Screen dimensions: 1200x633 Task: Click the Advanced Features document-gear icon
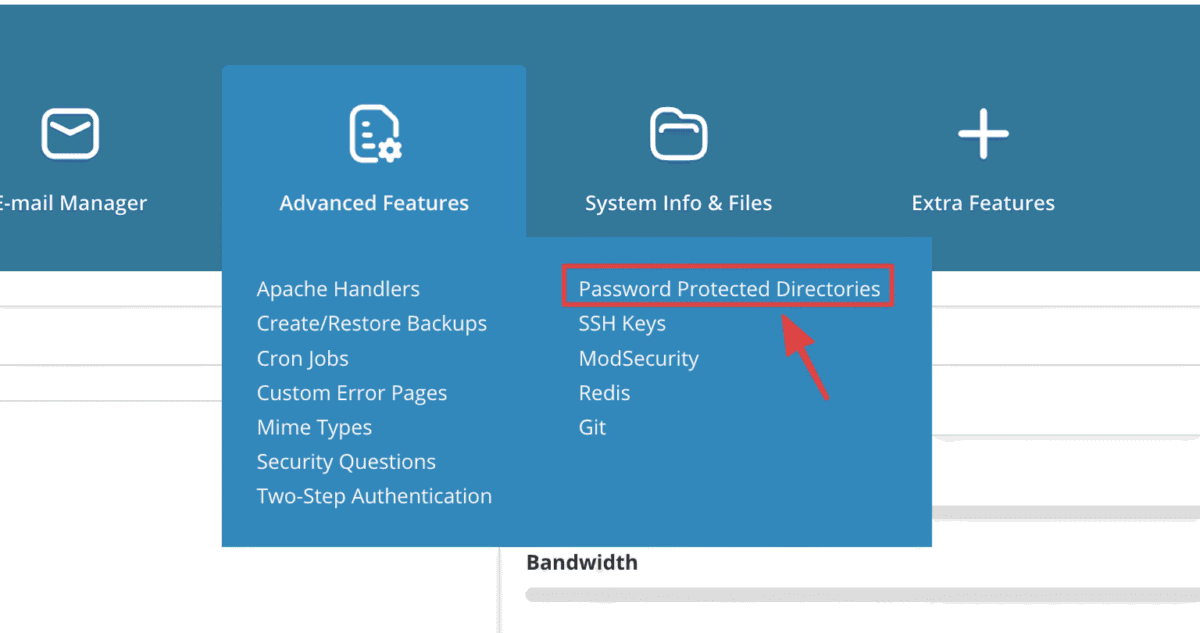coord(375,134)
